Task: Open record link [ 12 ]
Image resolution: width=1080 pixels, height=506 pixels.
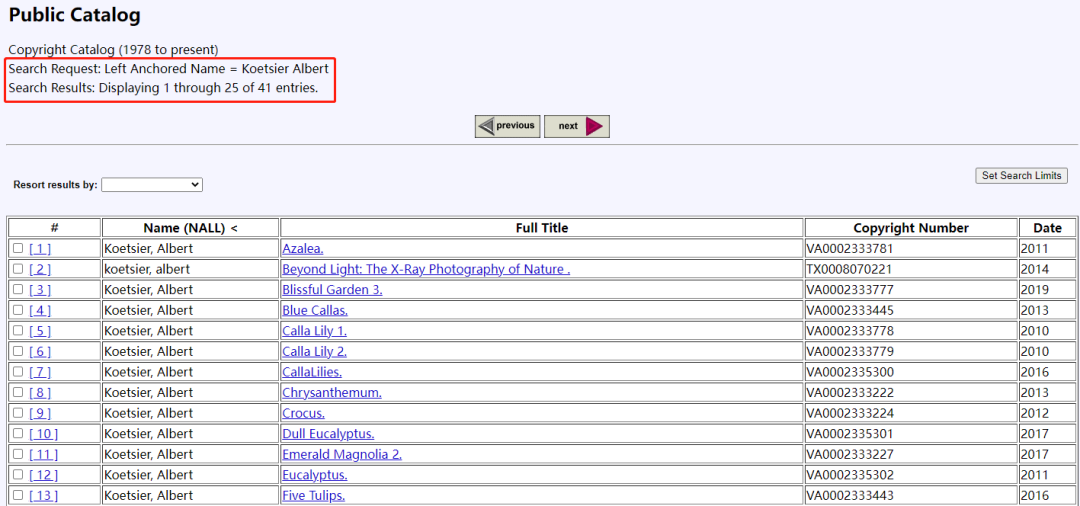Action: [43, 475]
